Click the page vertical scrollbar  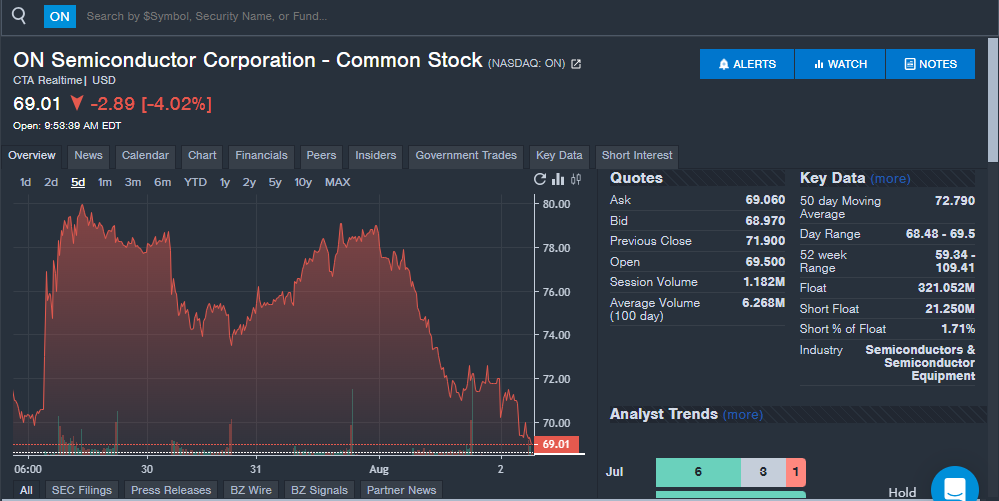(x=993, y=99)
